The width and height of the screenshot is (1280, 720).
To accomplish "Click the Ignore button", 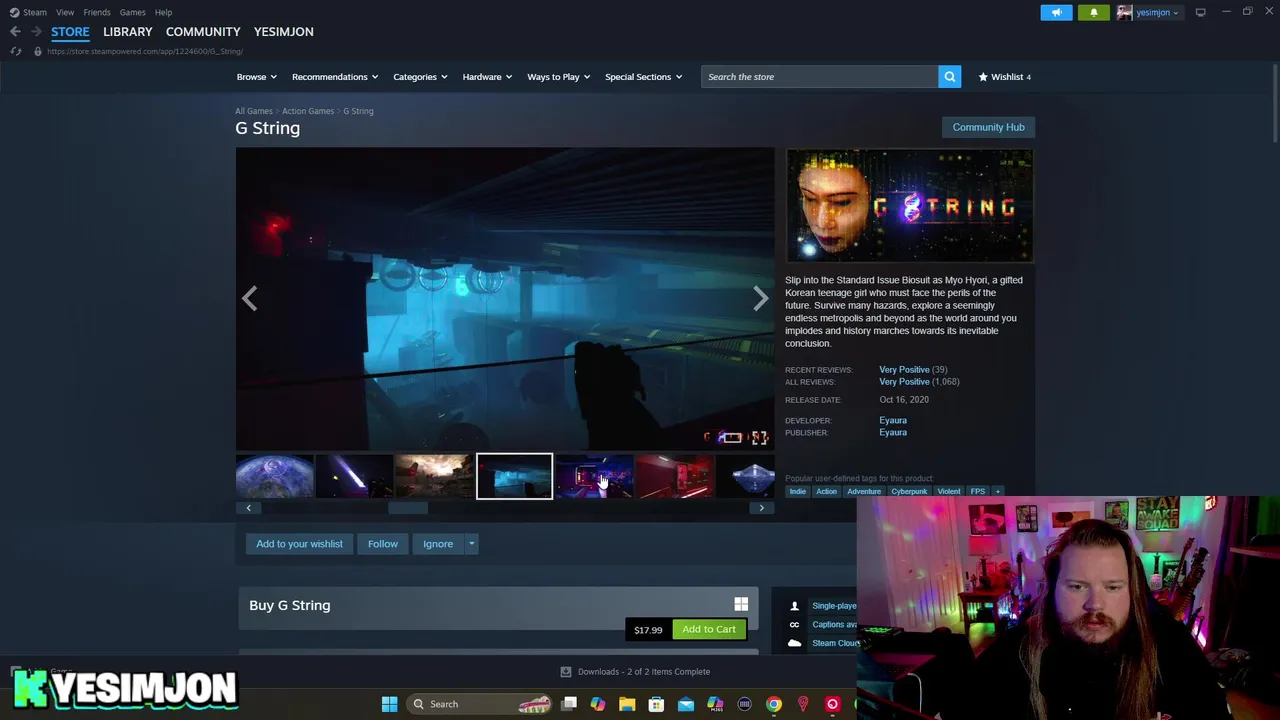I will (438, 544).
